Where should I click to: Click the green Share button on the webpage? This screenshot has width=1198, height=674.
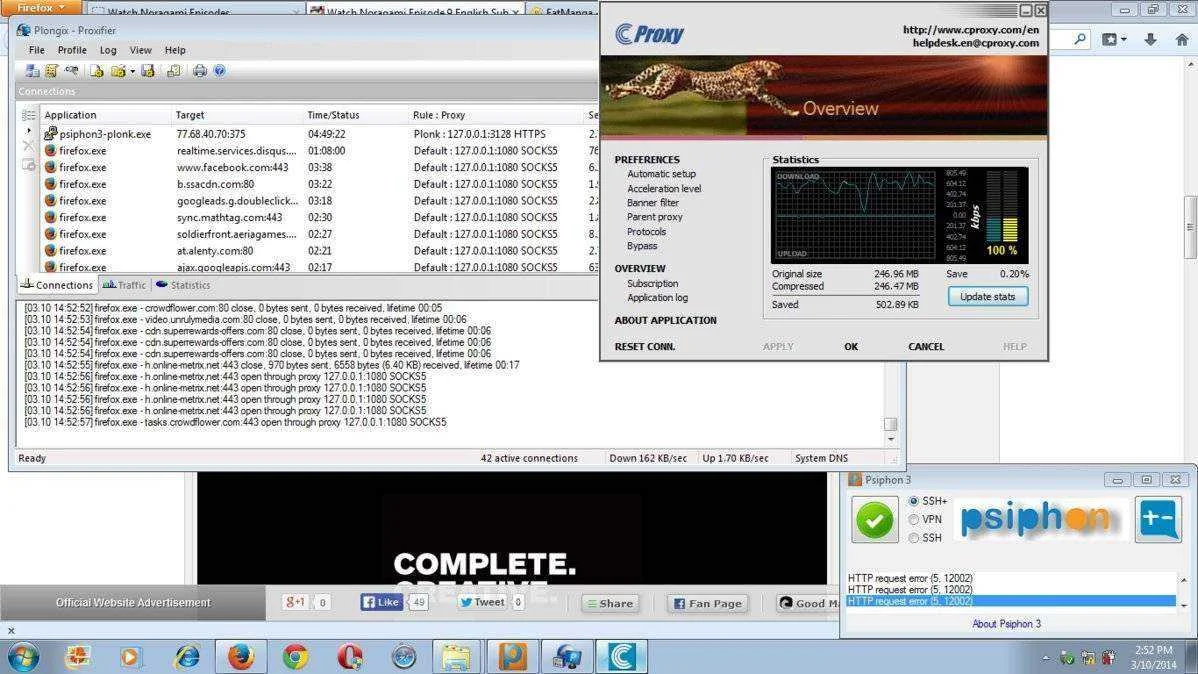tap(610, 603)
